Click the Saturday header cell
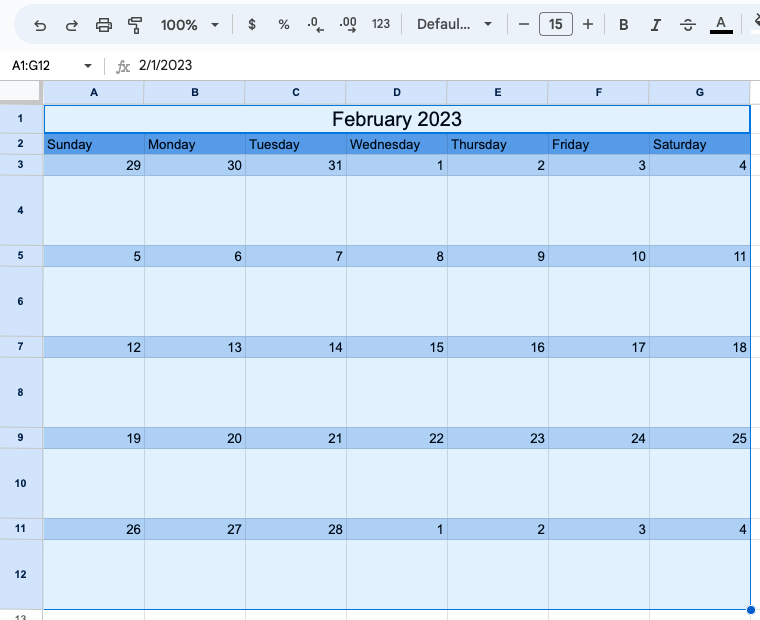The height and width of the screenshot is (620, 760). [x=699, y=144]
